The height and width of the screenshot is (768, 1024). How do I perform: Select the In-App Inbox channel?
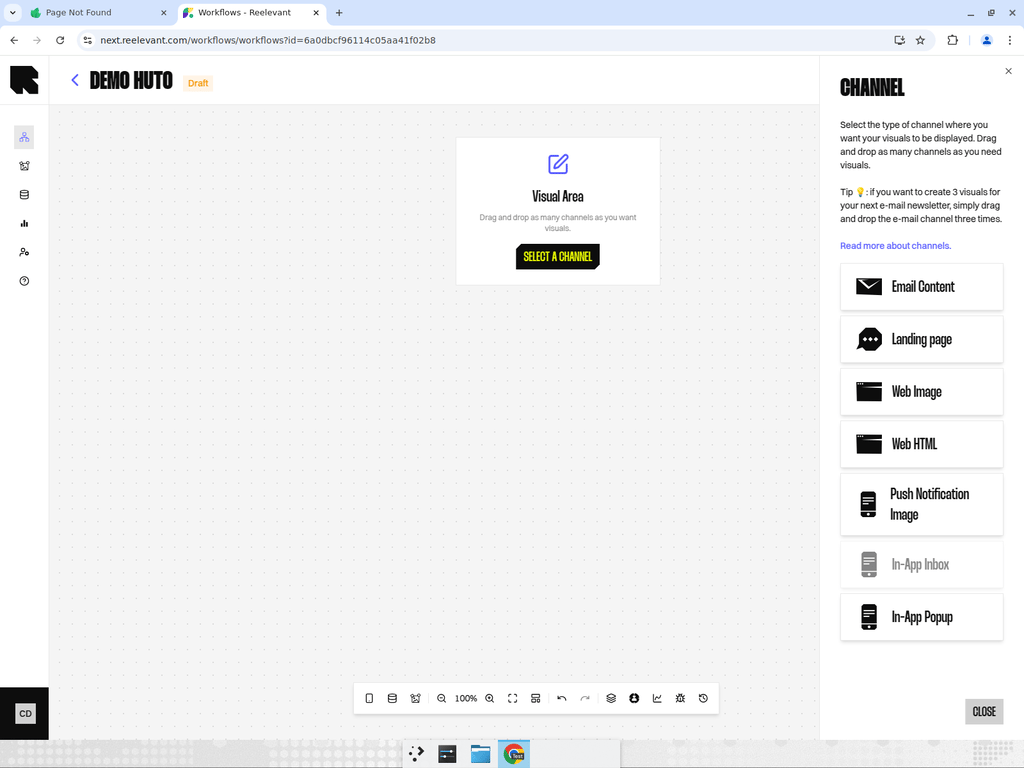coord(921,564)
